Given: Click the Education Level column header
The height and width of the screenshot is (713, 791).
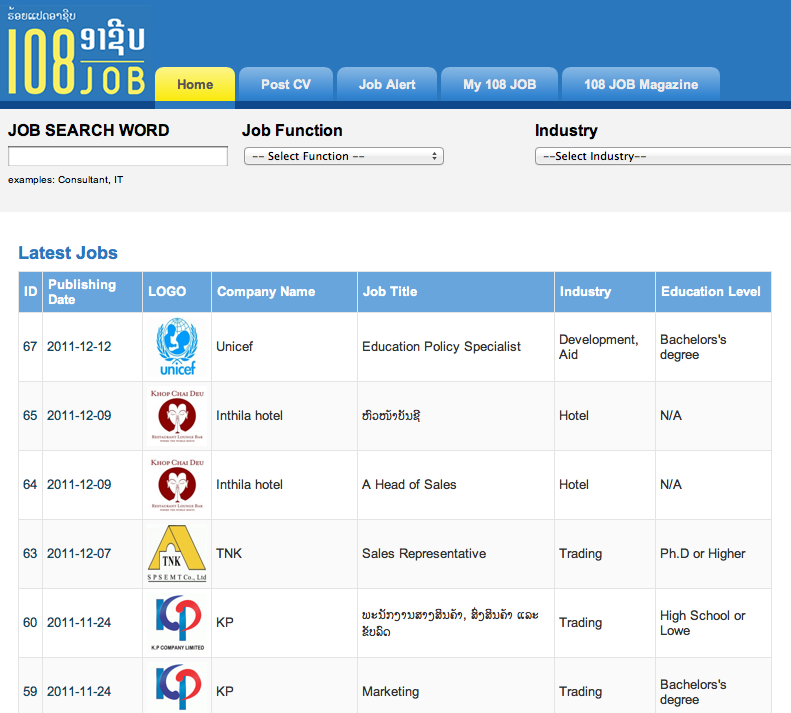Looking at the screenshot, I should tap(713, 292).
